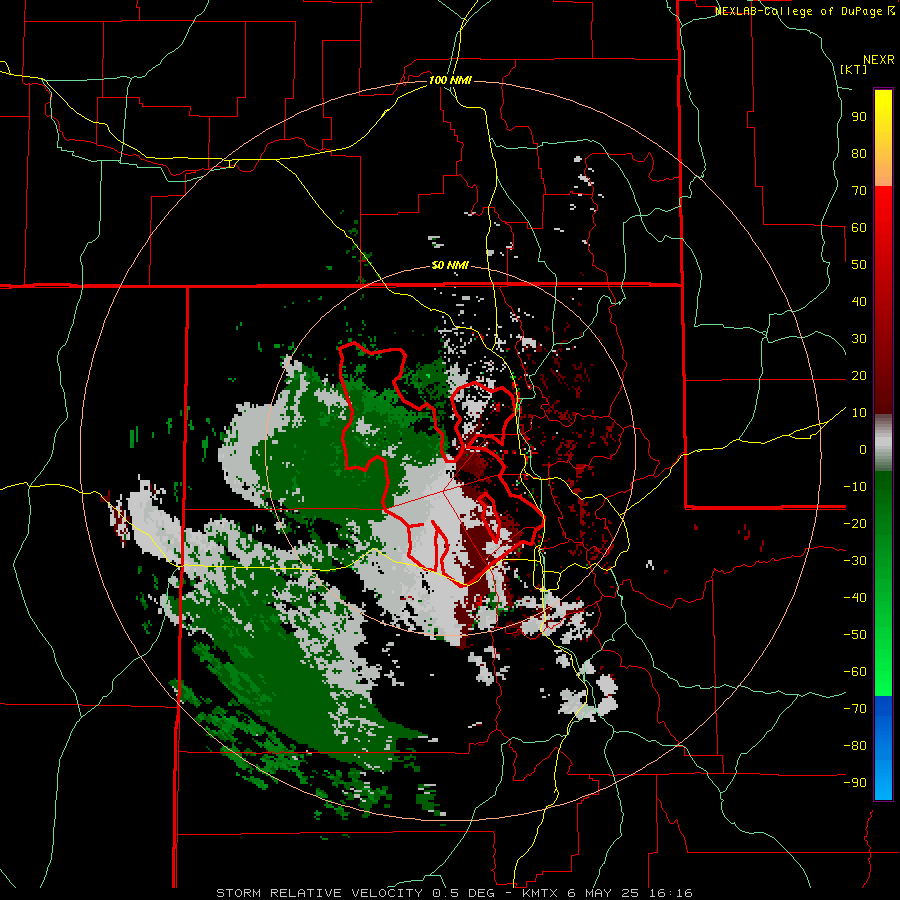Click the blue segment of the color scale
900x900 pixels.
[x=883, y=748]
